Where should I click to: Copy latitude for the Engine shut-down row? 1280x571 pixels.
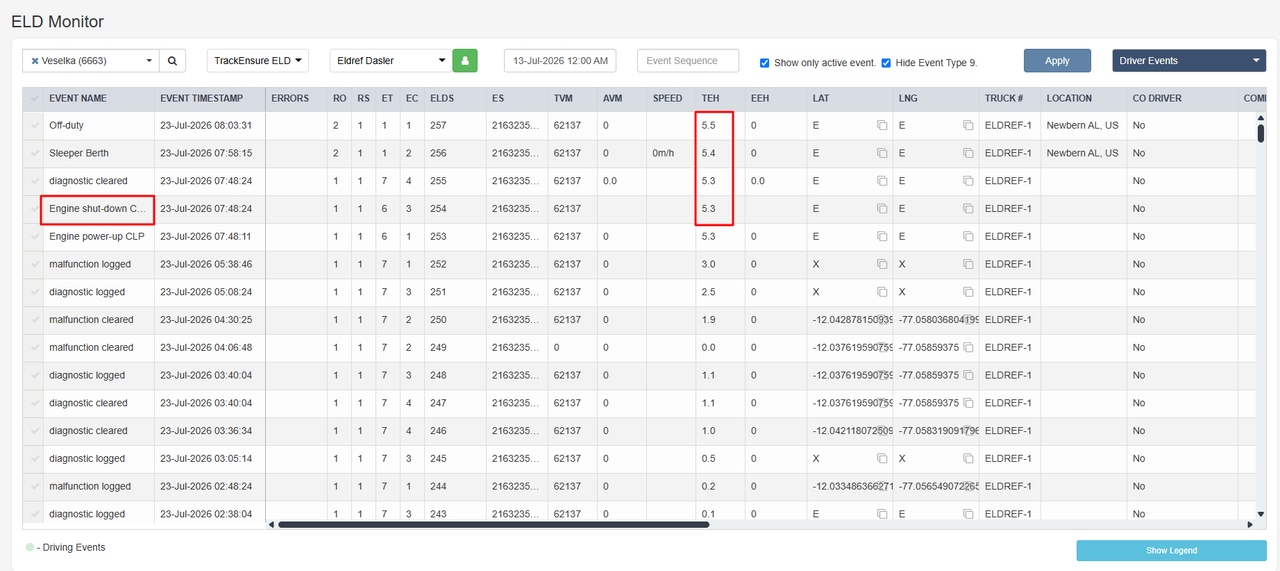pyautogui.click(x=882, y=209)
